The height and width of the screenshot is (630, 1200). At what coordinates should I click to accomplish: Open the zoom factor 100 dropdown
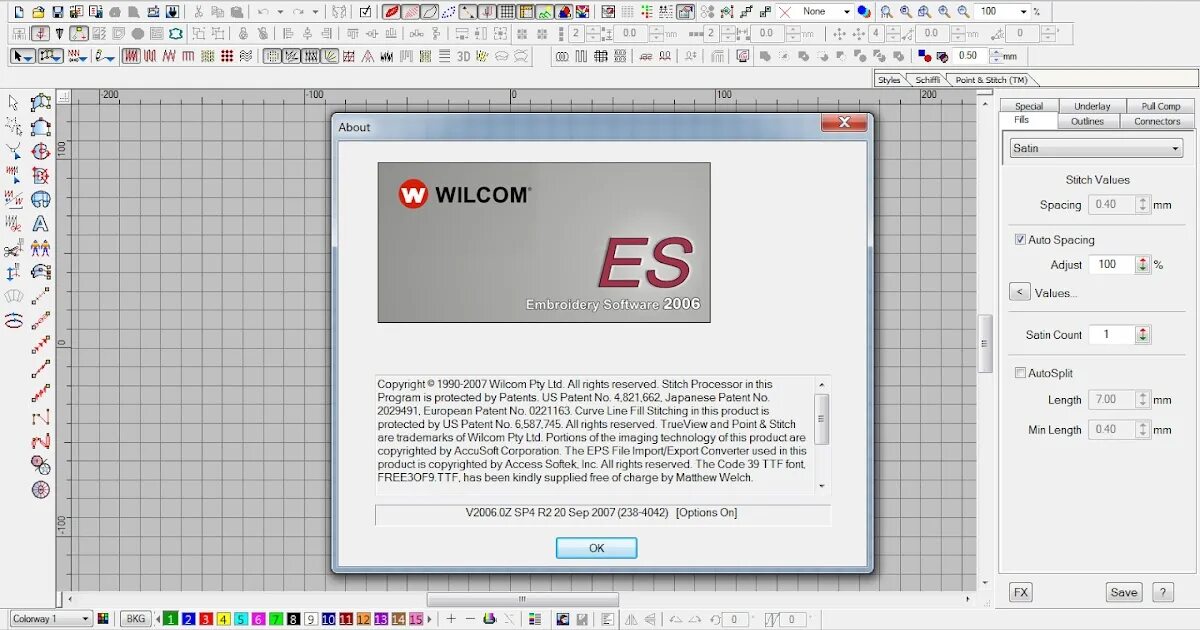(1024, 11)
